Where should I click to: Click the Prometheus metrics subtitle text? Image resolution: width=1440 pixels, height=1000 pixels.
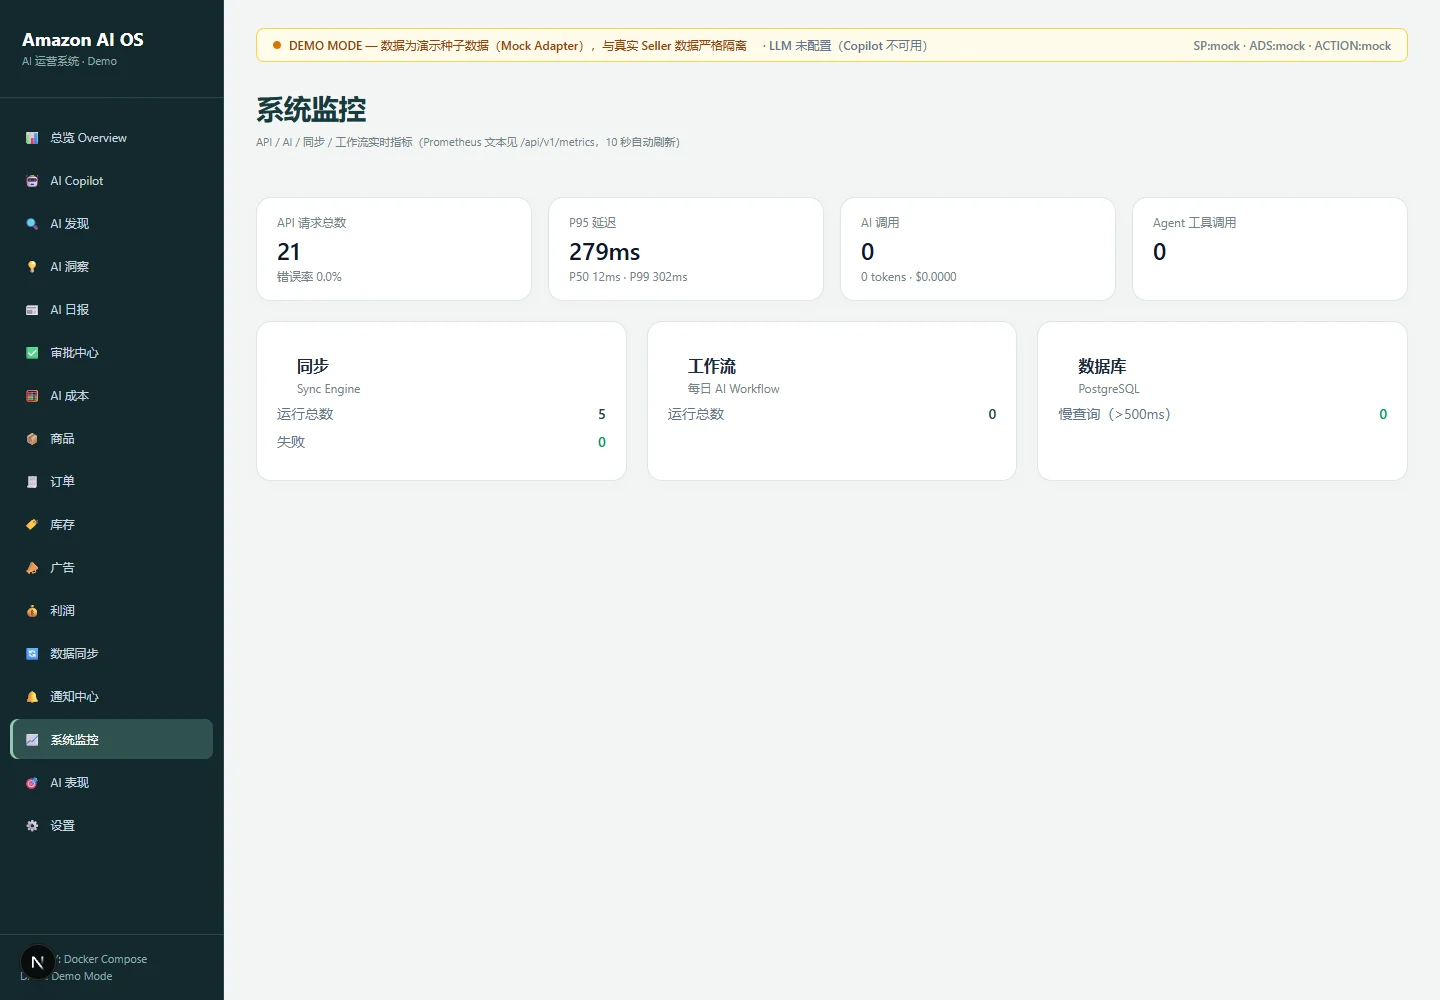[x=468, y=142]
